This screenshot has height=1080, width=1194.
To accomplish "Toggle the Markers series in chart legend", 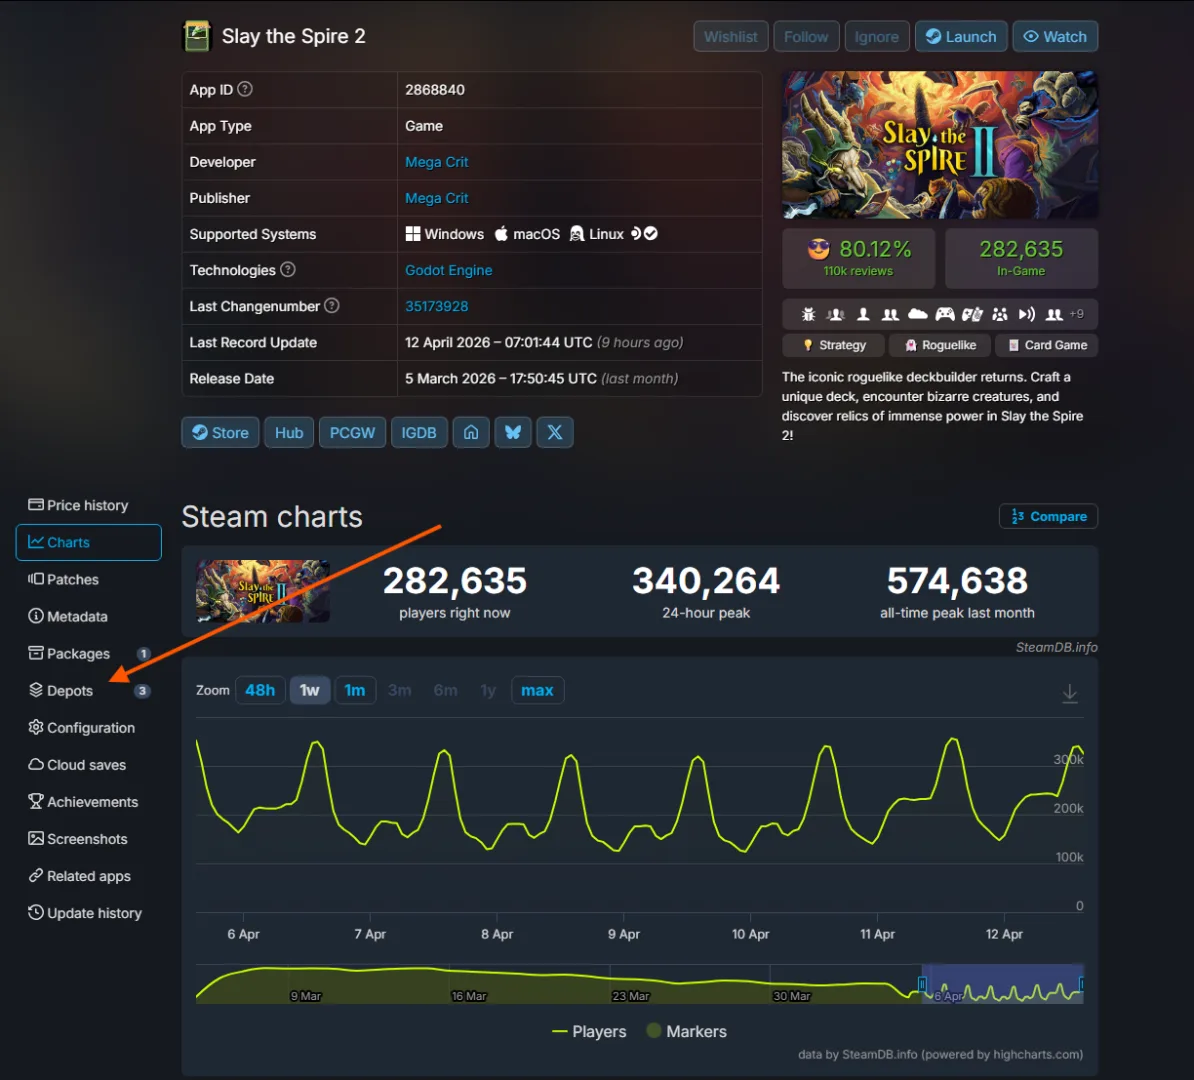I will [x=686, y=1031].
